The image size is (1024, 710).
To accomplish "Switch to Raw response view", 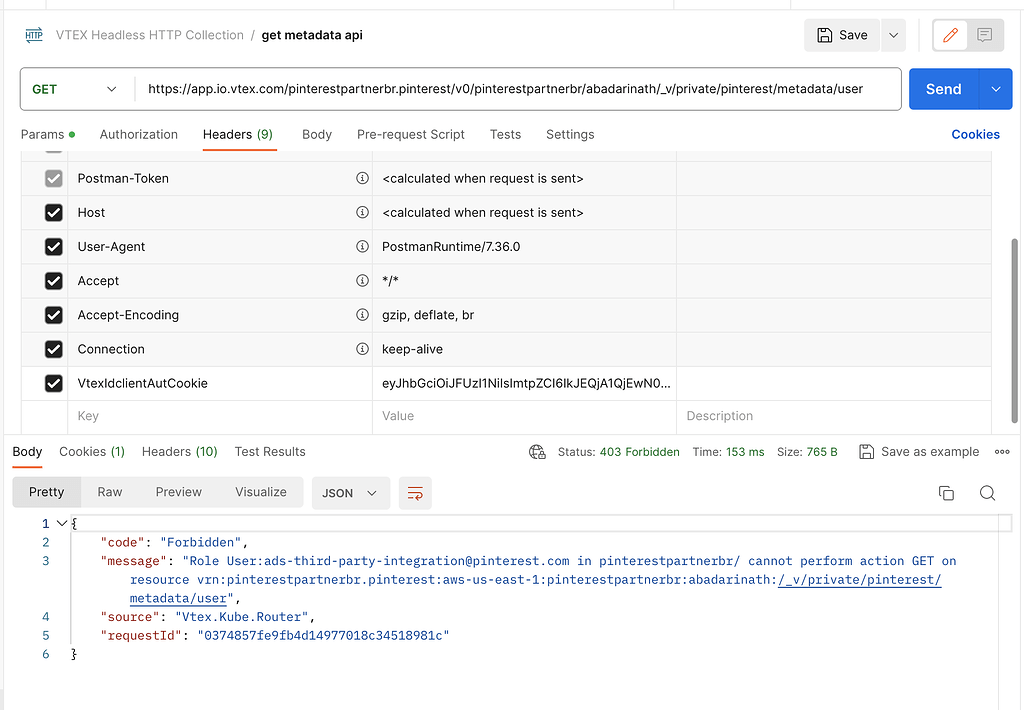I will (110, 492).
